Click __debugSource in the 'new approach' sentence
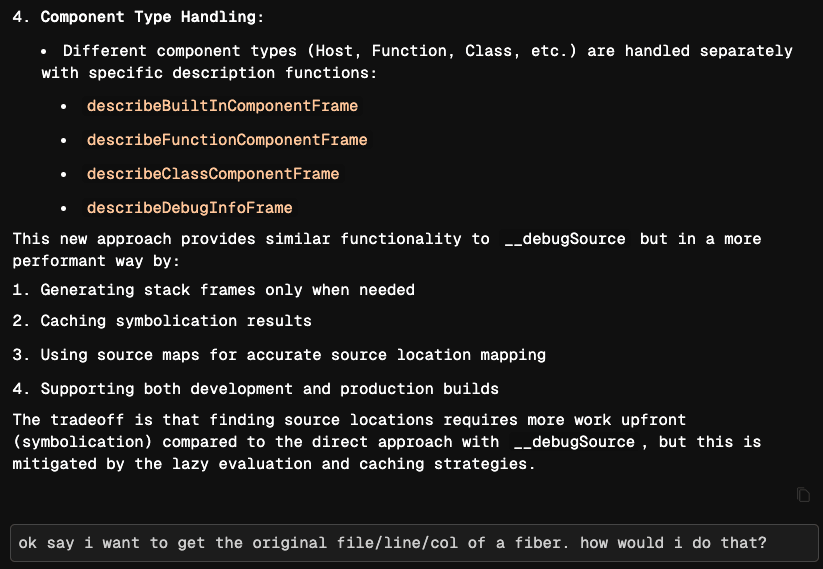The width and height of the screenshot is (823, 569). tap(565, 239)
